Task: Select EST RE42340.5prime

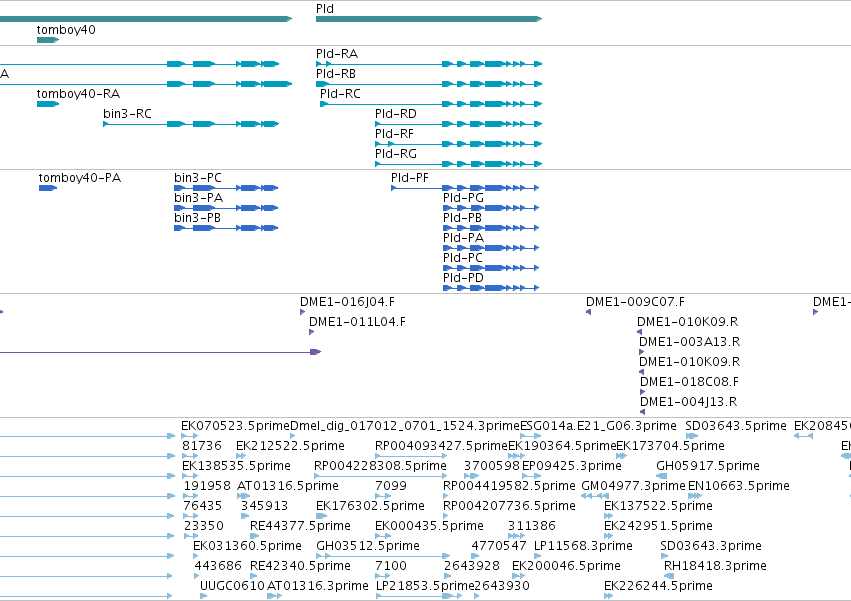Action: tap(255, 577)
